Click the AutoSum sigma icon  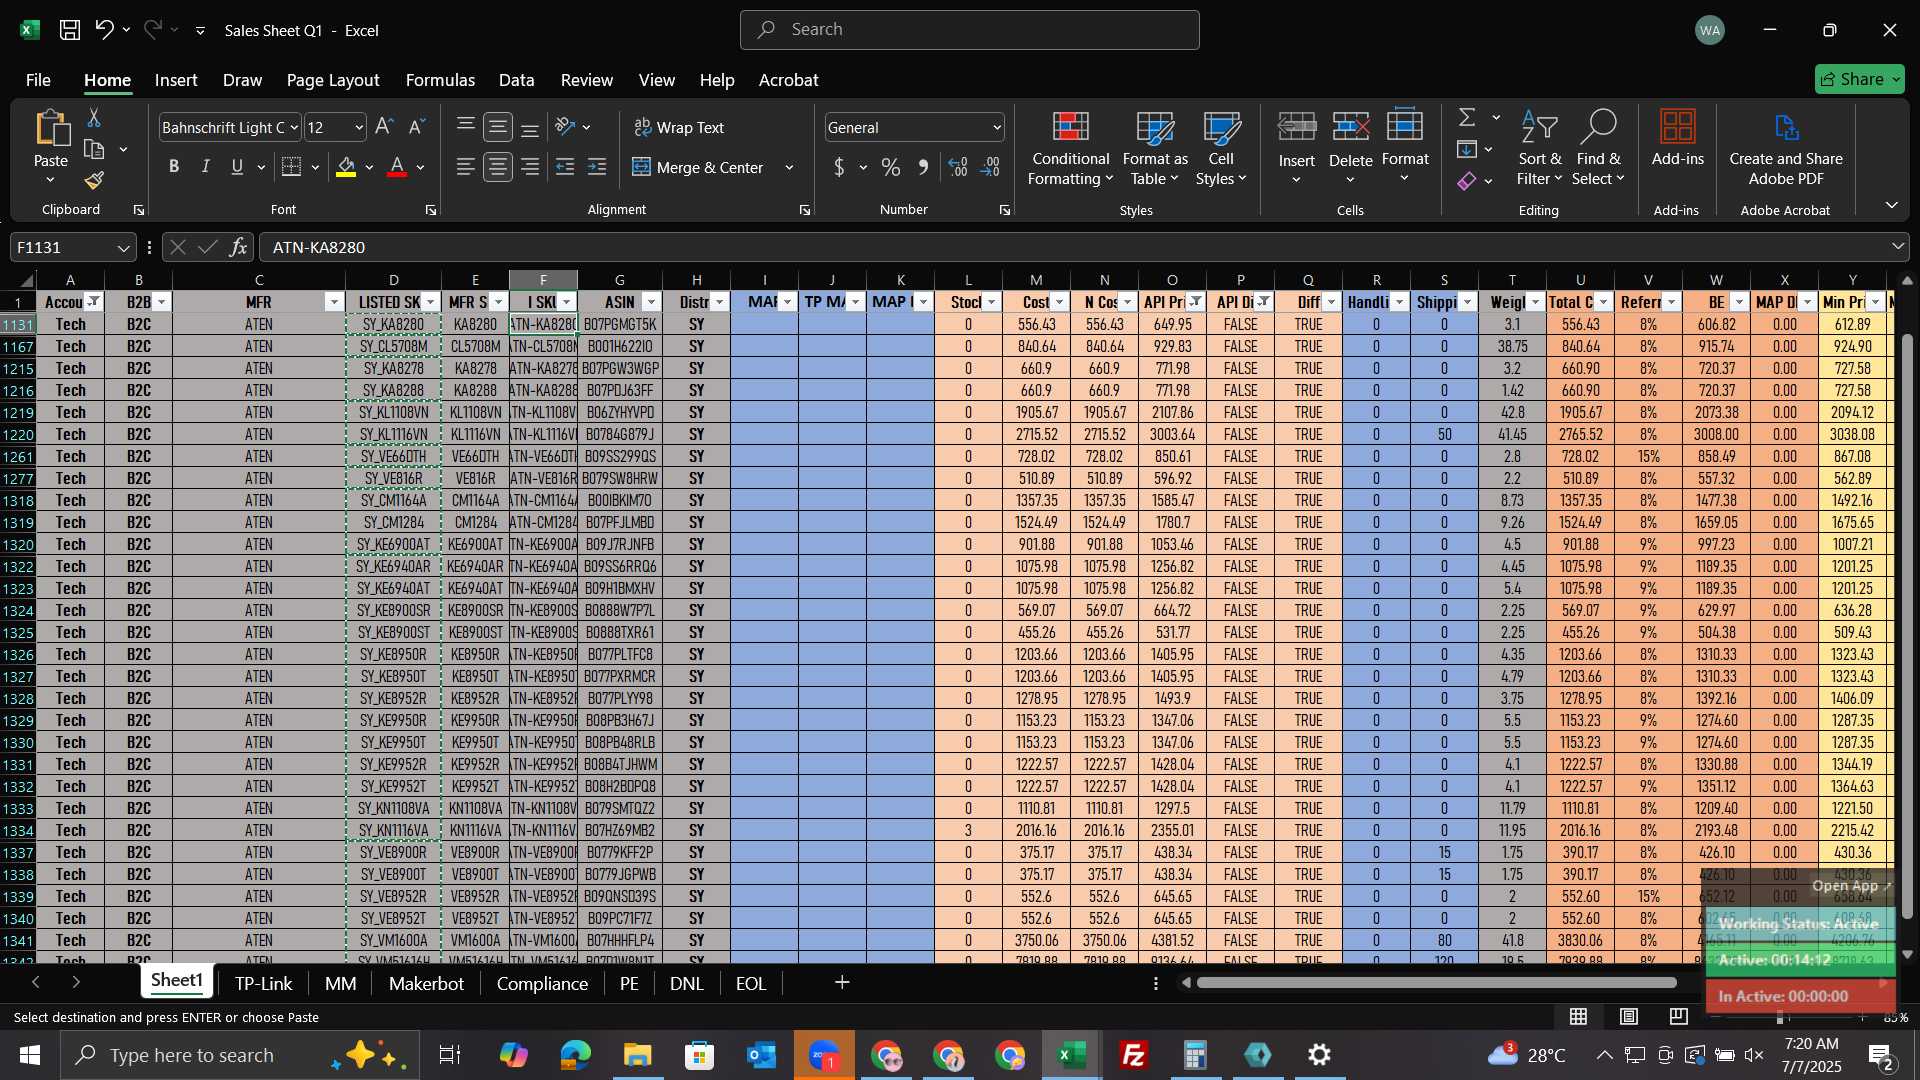(x=1467, y=118)
